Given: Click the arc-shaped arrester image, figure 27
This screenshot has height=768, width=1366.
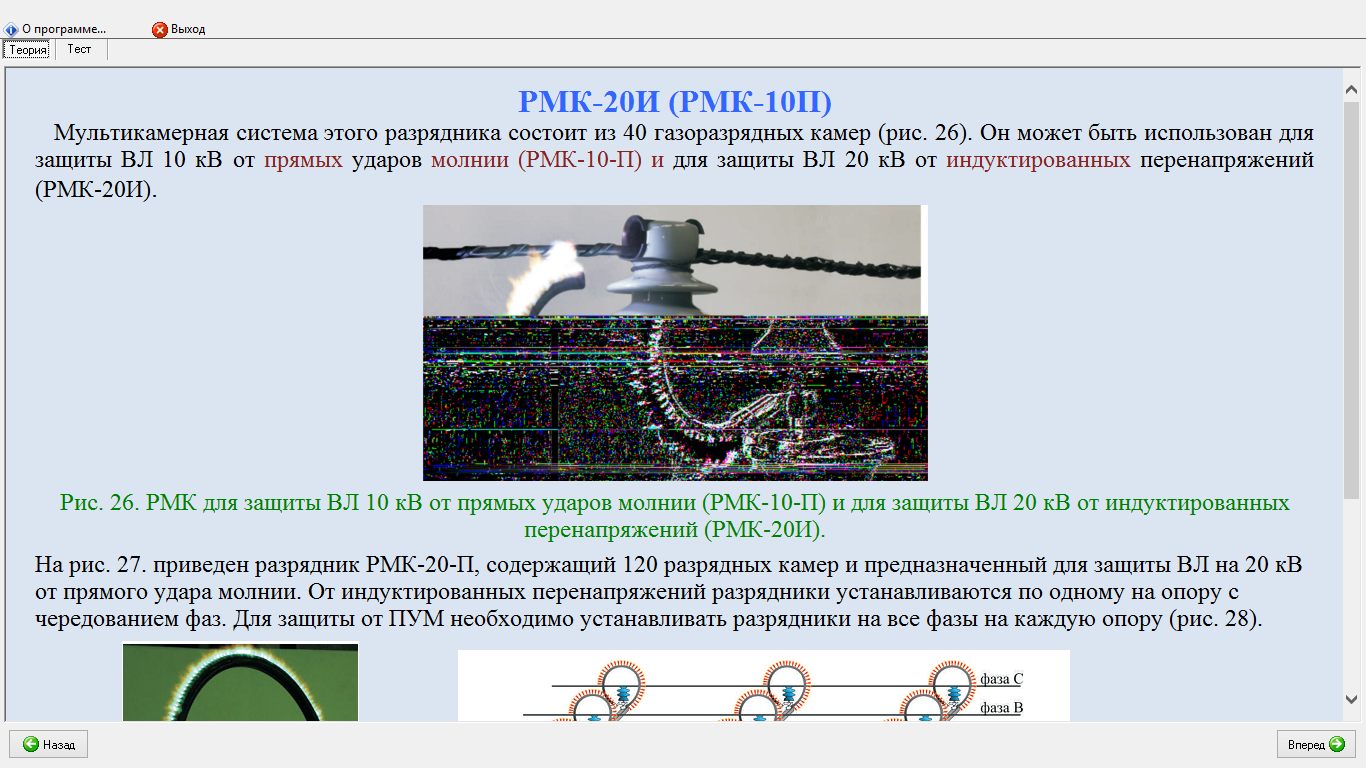Looking at the screenshot, I should pyautogui.click(x=240, y=681).
